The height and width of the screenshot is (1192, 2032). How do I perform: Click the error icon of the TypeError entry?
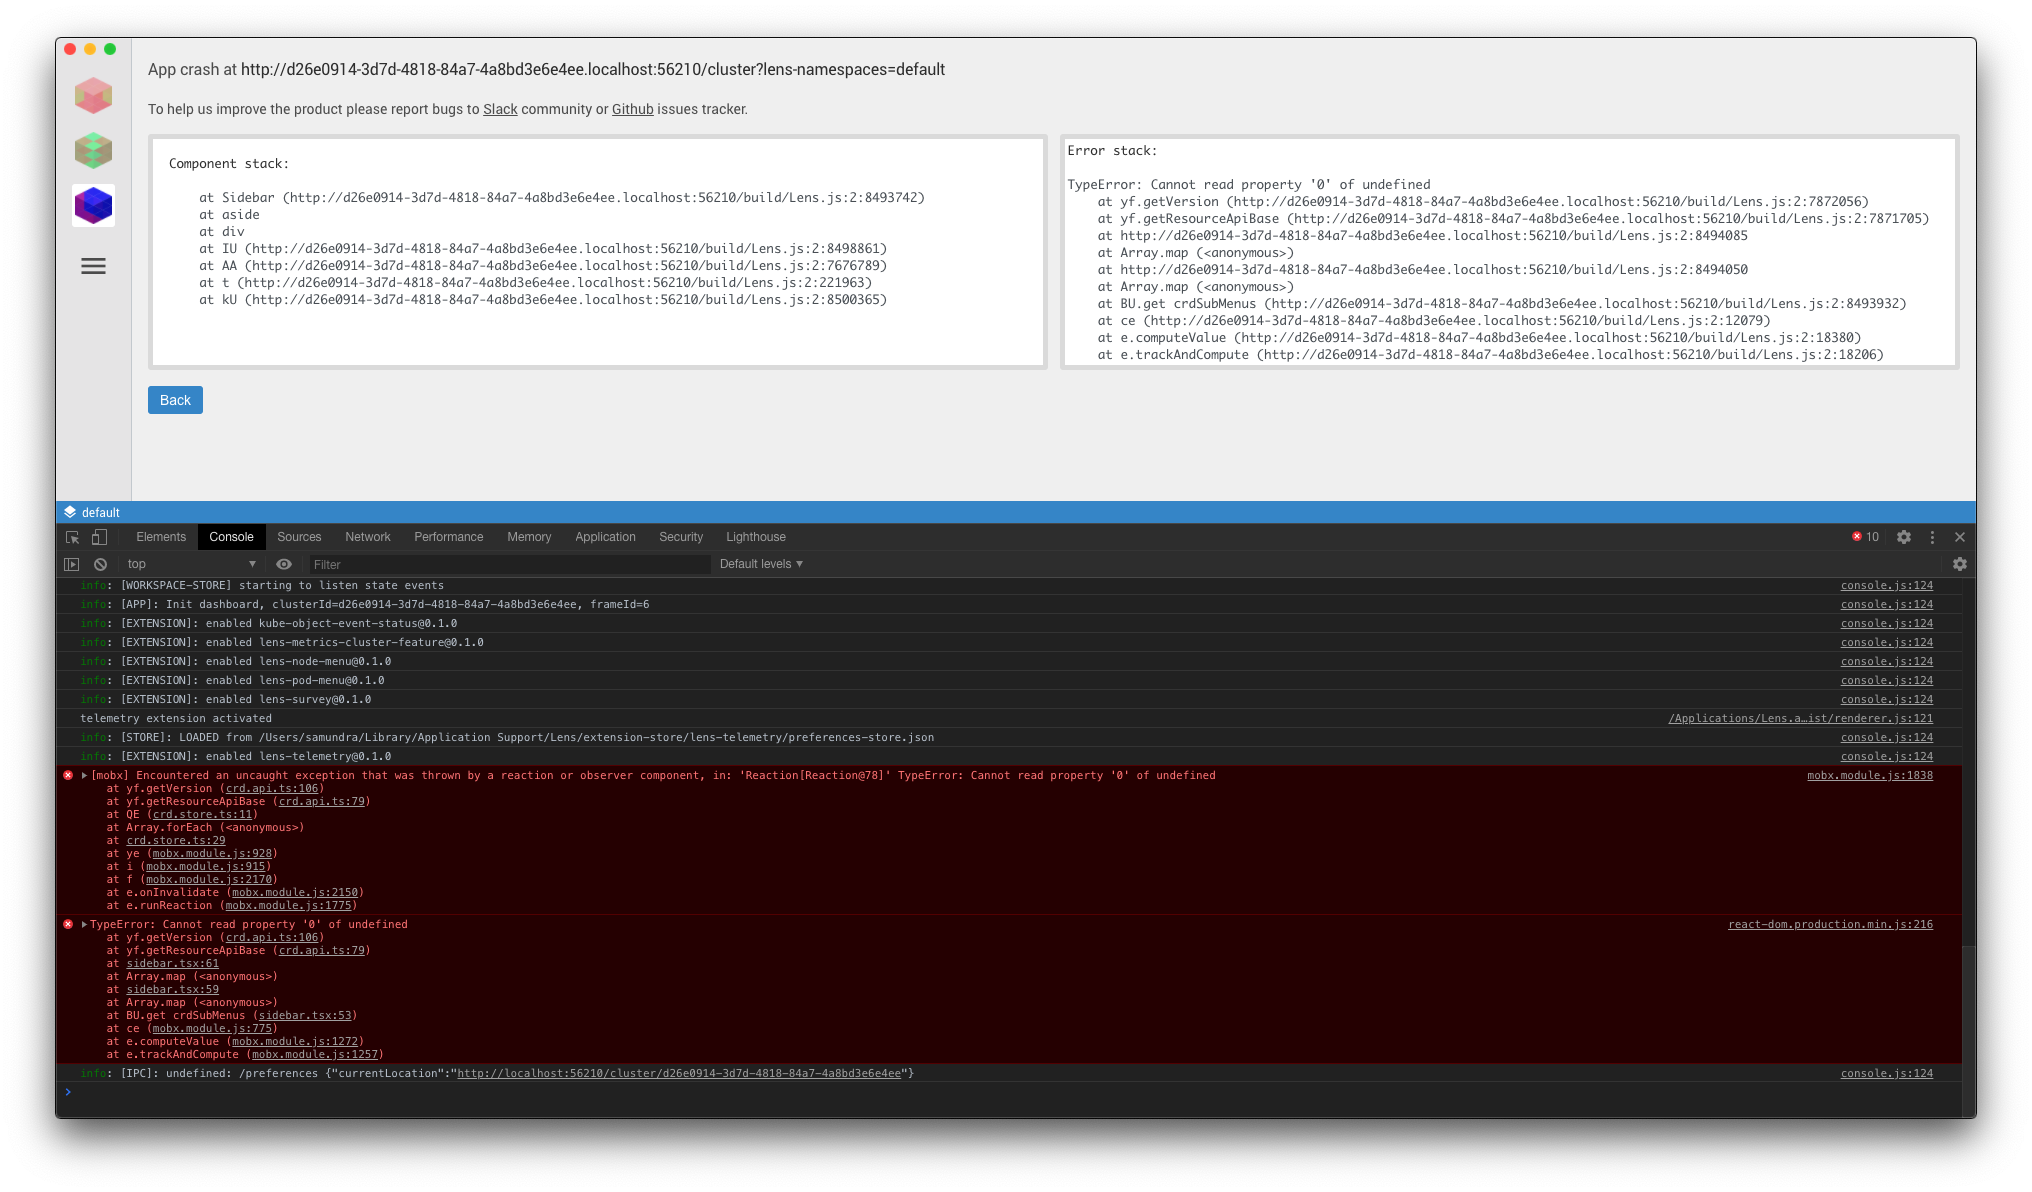point(68,924)
